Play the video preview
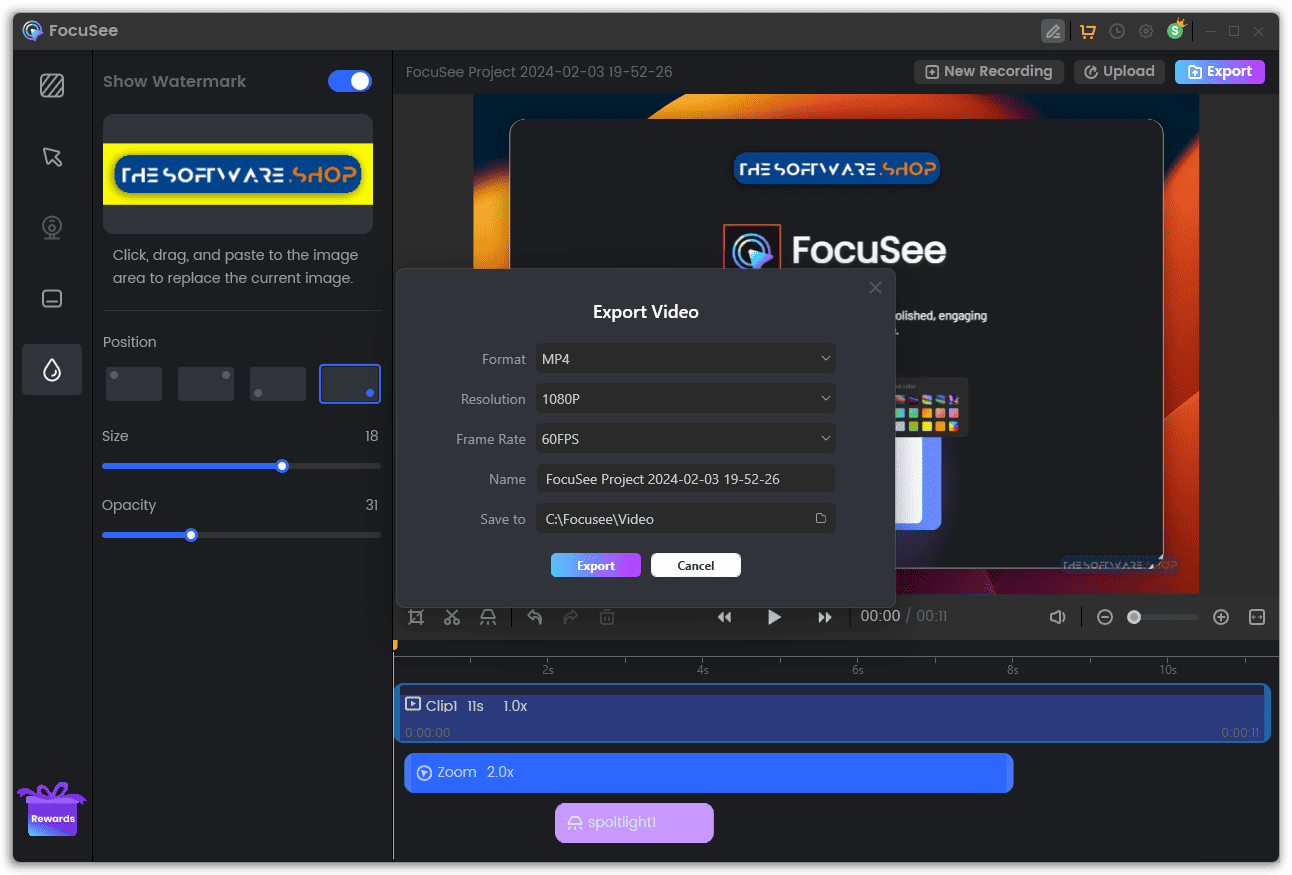 click(x=774, y=617)
